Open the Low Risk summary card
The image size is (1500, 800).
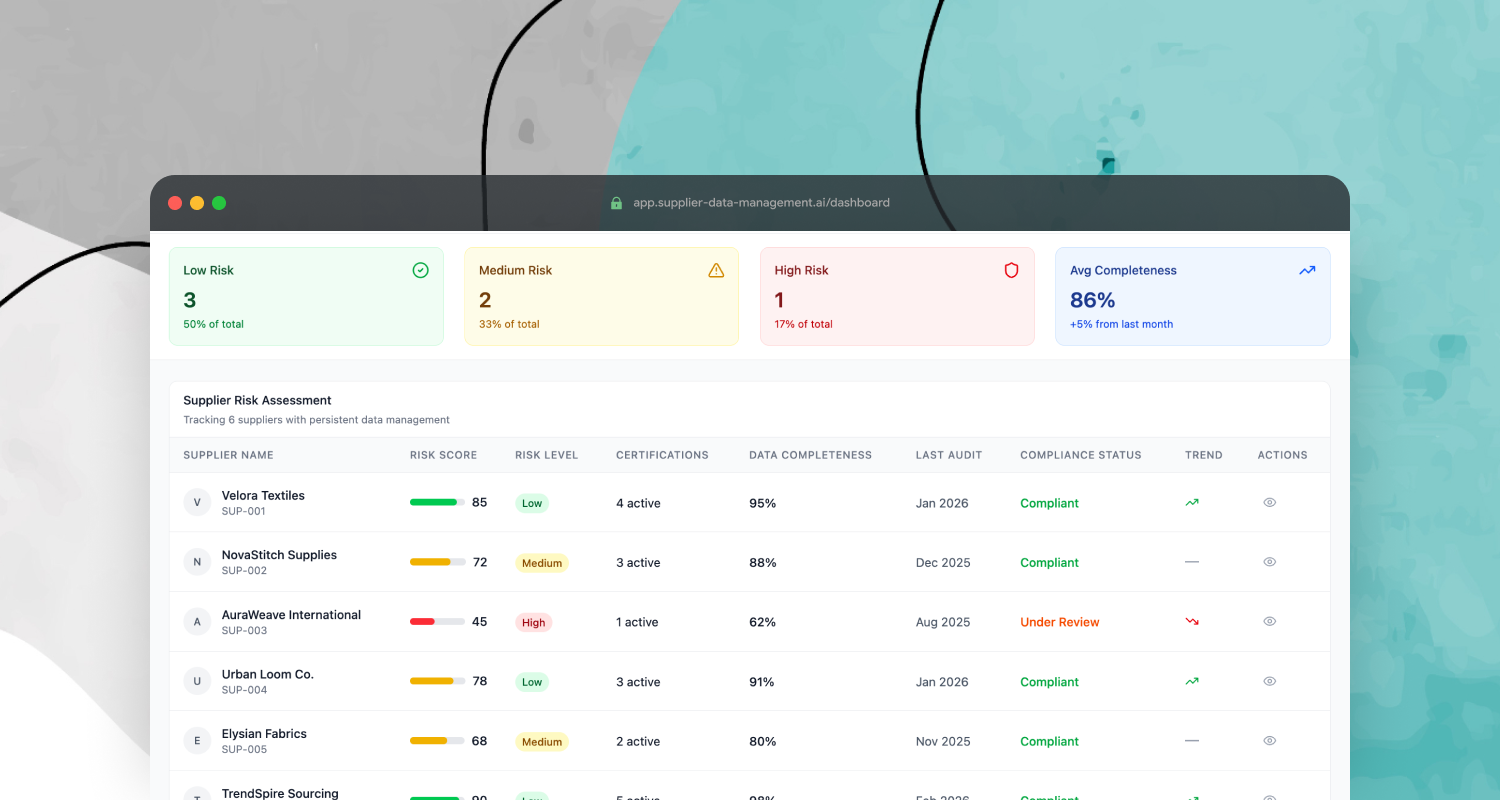(306, 296)
